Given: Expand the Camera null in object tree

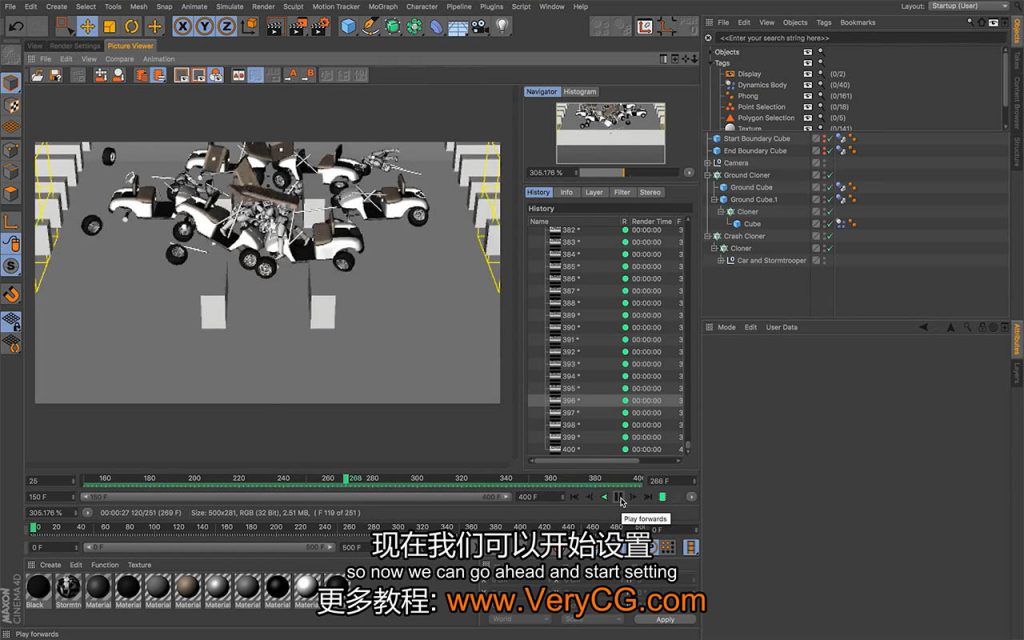Looking at the screenshot, I should 707,163.
